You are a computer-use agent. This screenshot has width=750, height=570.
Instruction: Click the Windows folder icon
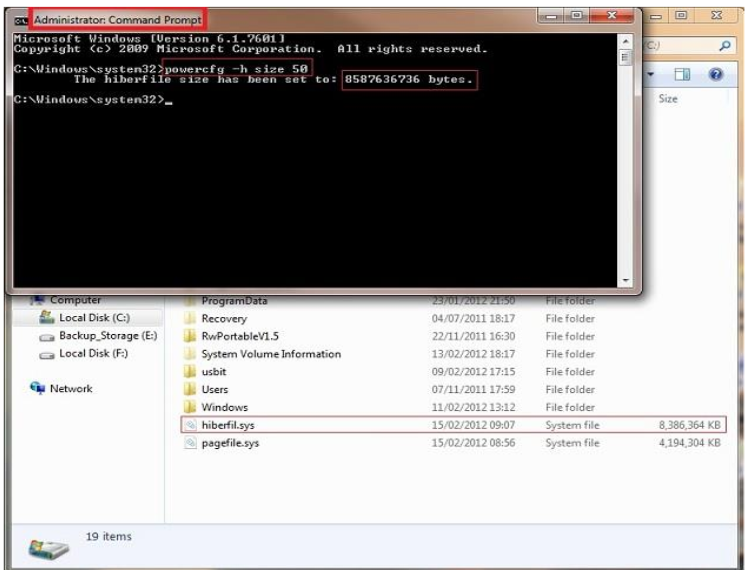tap(190, 406)
